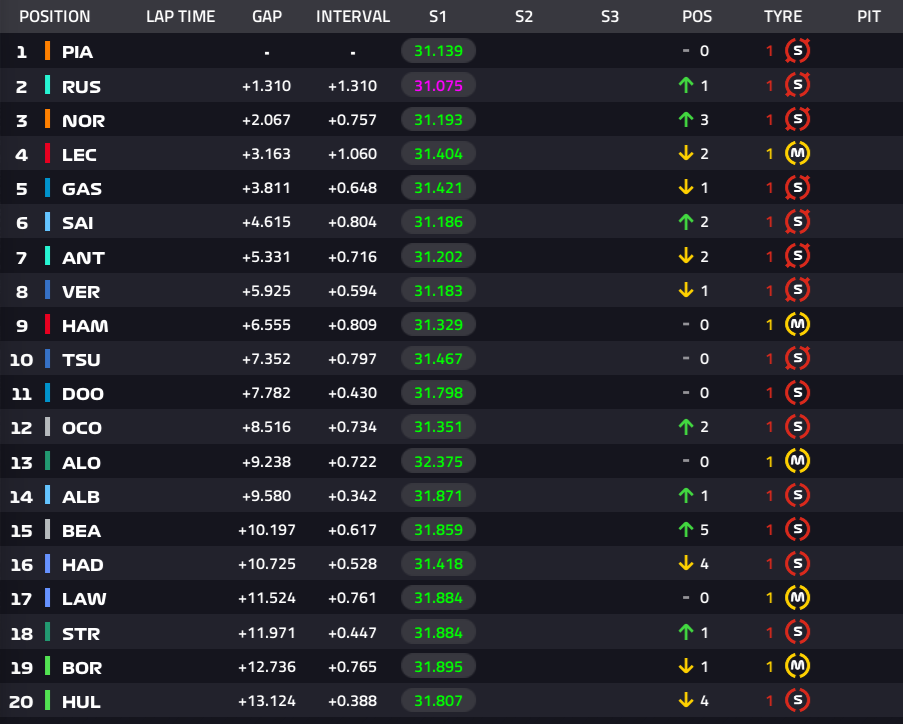Click the yellow down arrow for ANT
903x724 pixels.
686,256
